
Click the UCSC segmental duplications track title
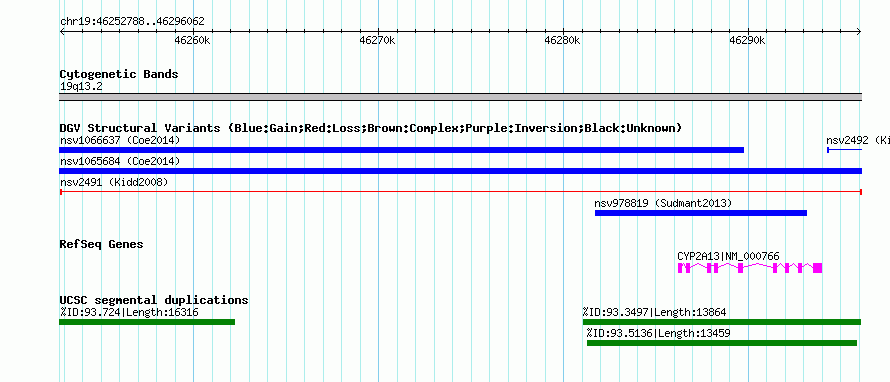154,300
